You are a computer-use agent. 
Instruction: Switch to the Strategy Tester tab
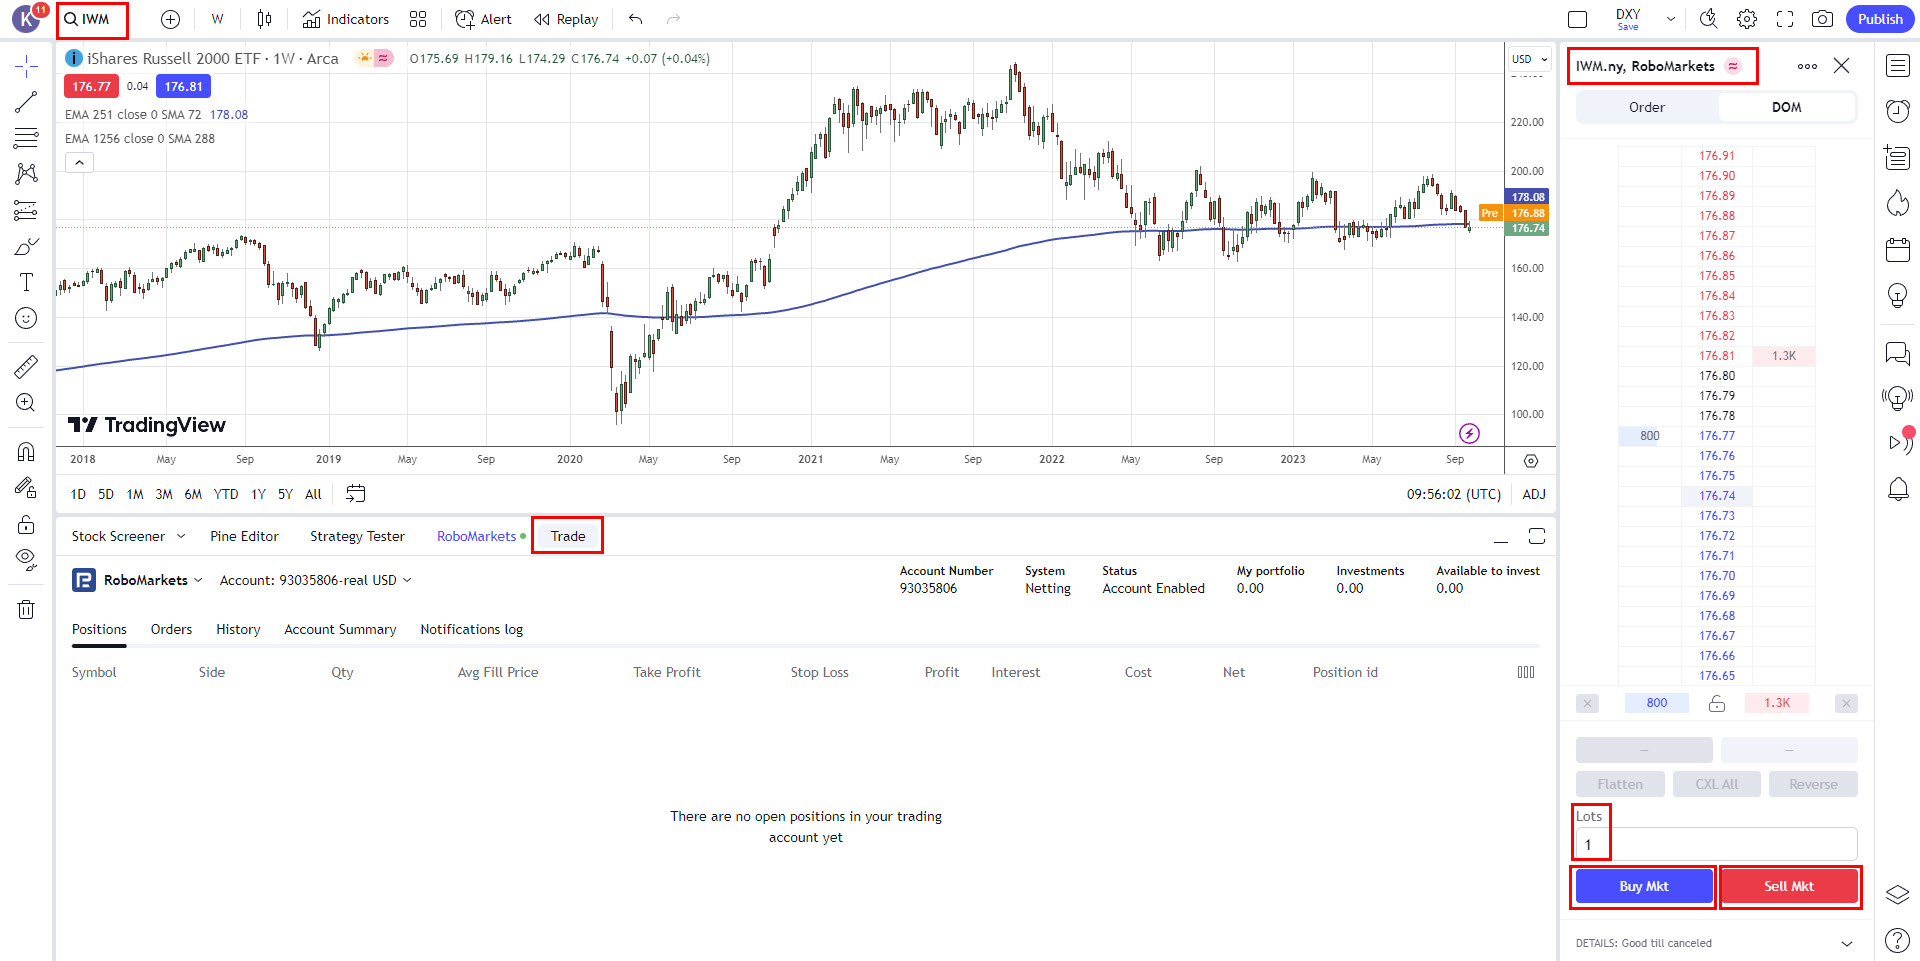pos(357,536)
